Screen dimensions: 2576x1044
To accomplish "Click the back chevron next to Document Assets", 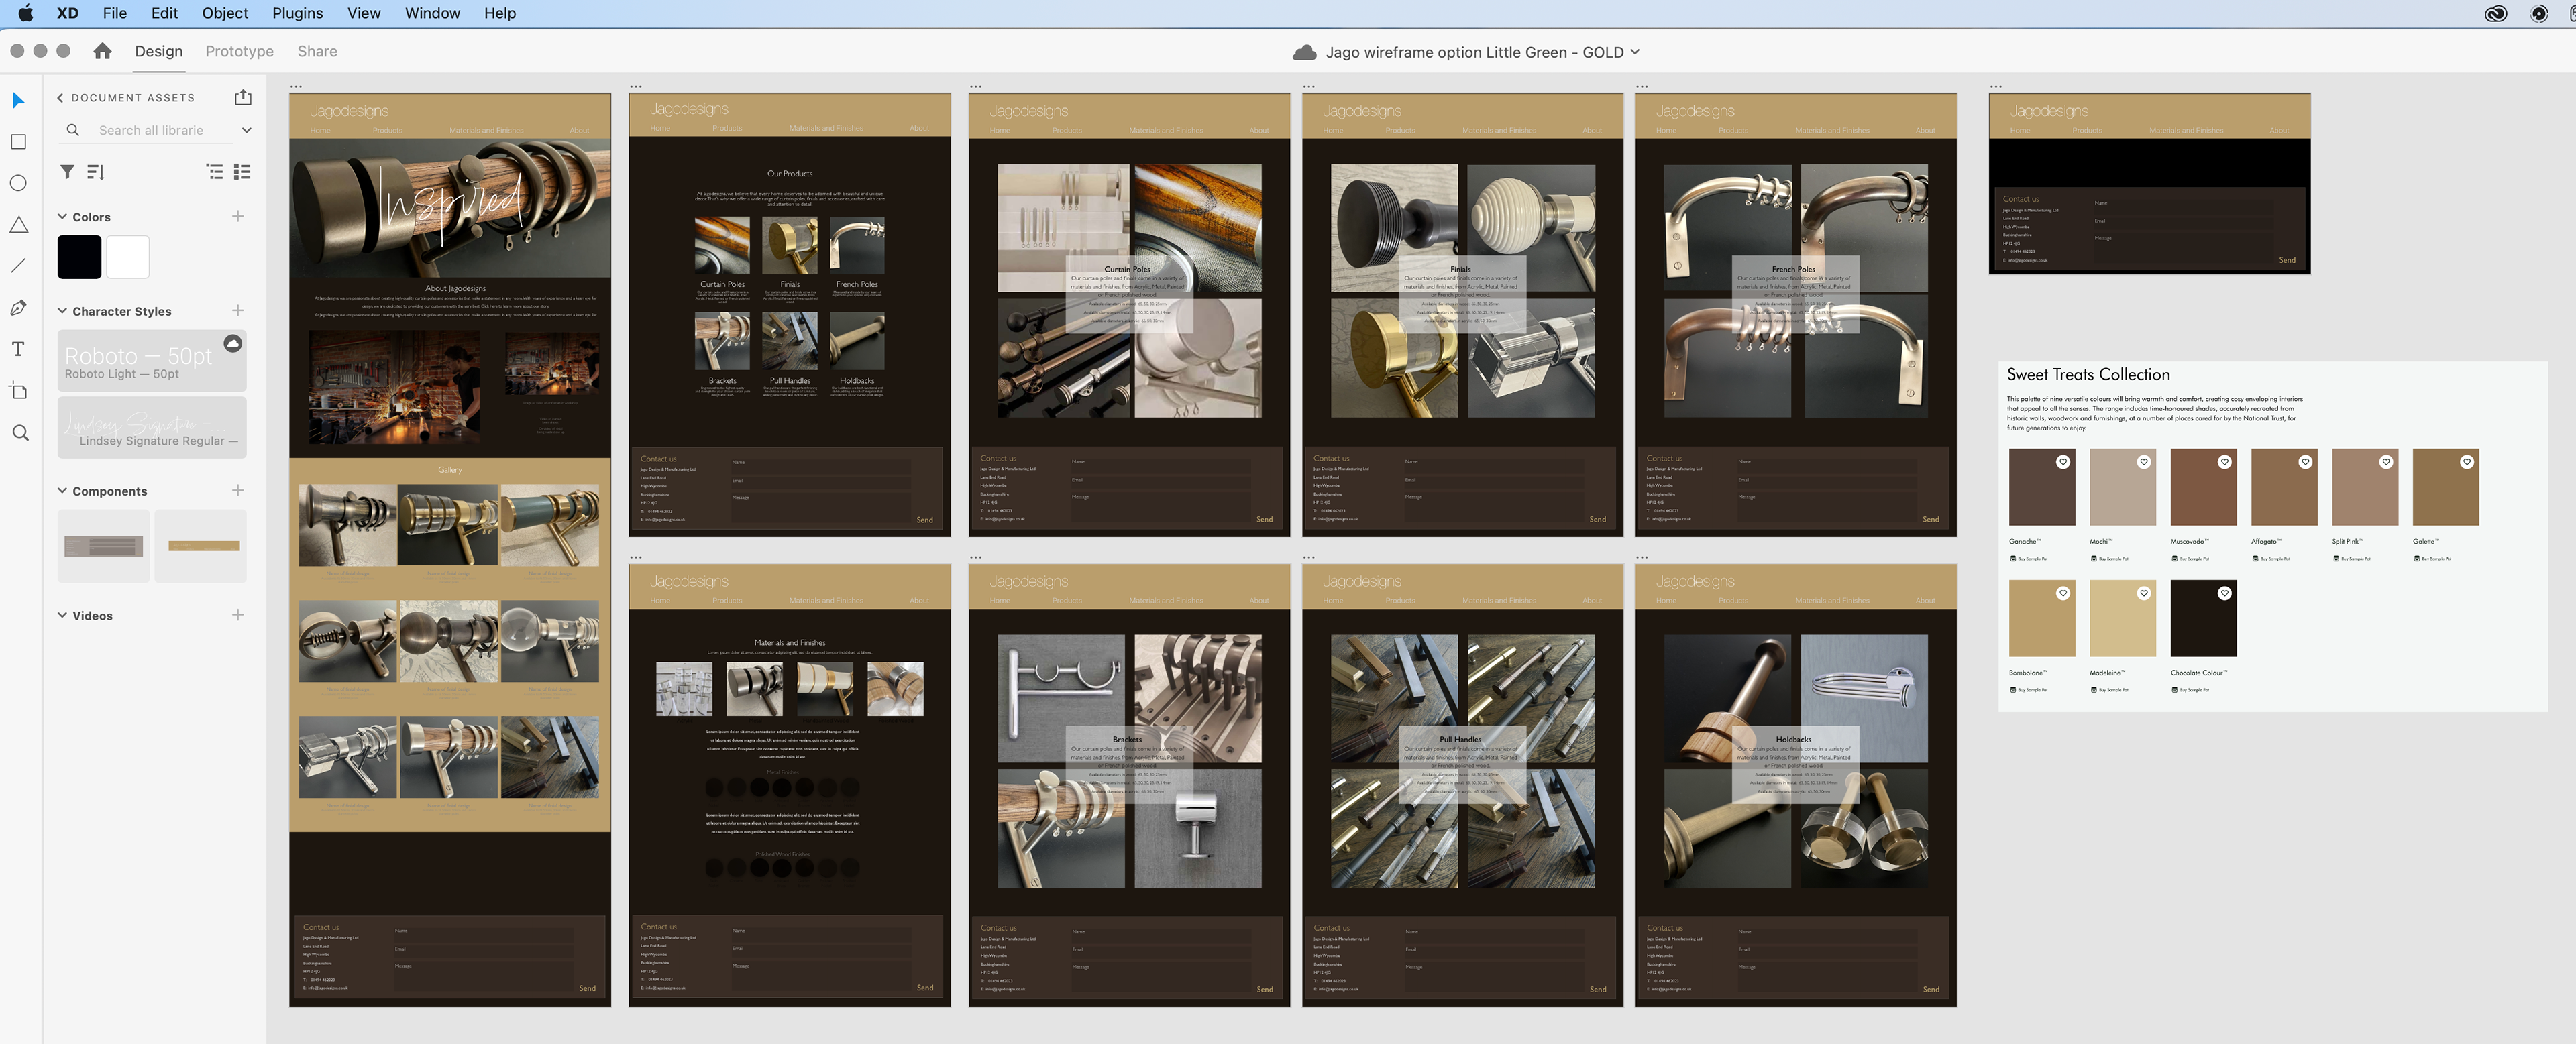I will [x=60, y=98].
